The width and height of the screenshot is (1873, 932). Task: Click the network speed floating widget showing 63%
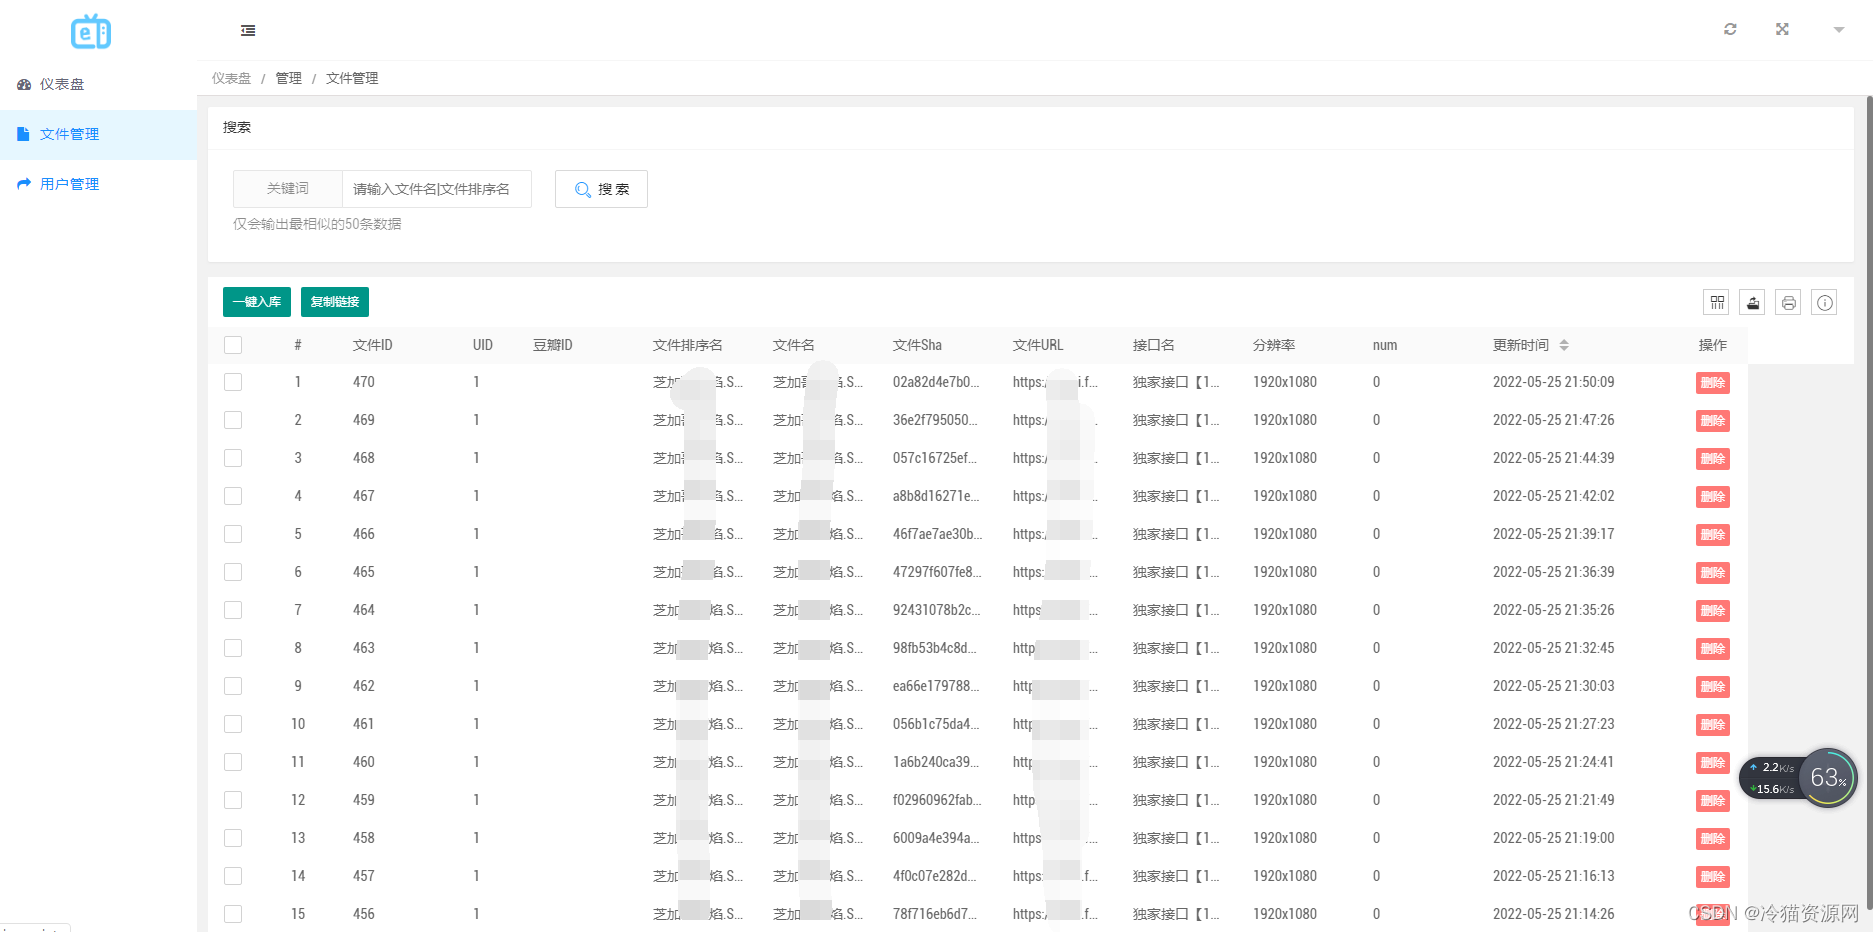pyautogui.click(x=1799, y=778)
